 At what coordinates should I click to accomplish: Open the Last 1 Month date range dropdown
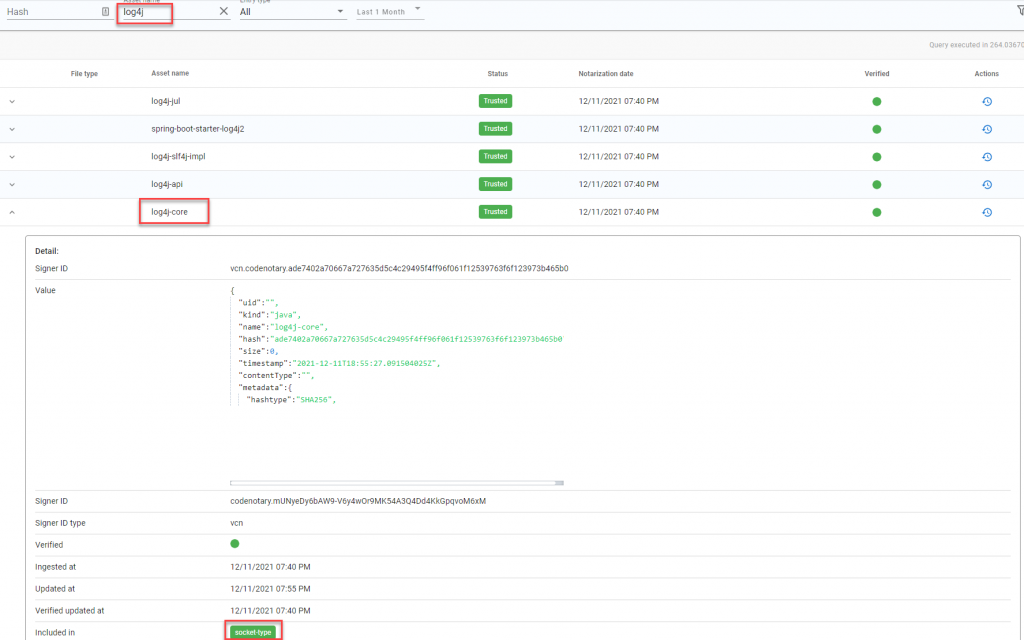pyautogui.click(x=389, y=12)
